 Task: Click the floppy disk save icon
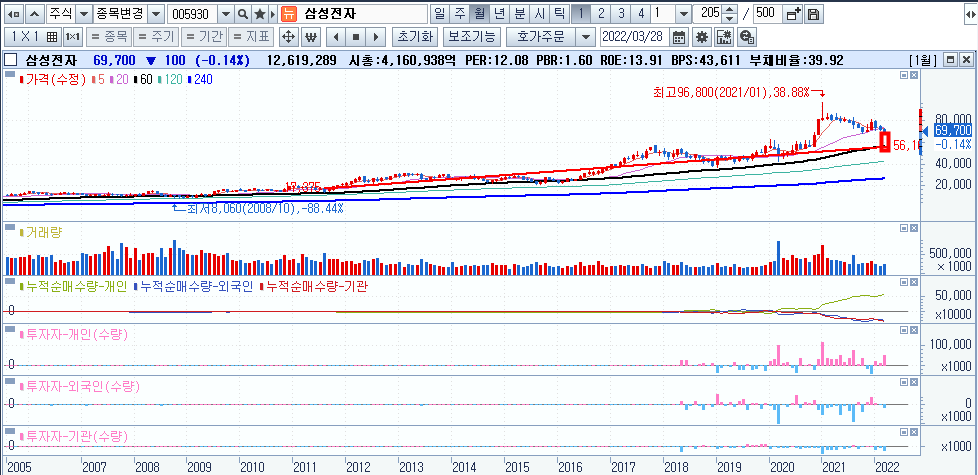tap(813, 14)
